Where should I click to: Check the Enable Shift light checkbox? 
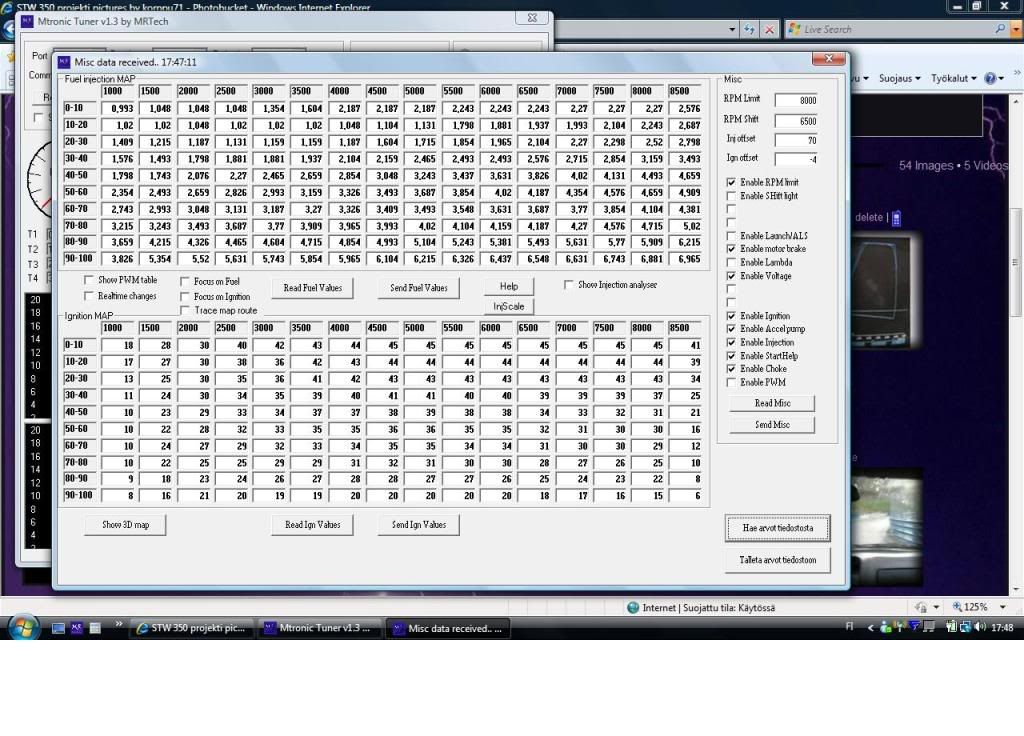point(731,196)
